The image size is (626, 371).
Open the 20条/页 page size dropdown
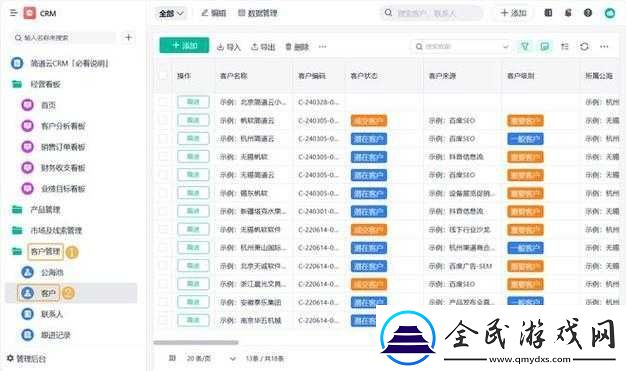pyautogui.click(x=211, y=358)
